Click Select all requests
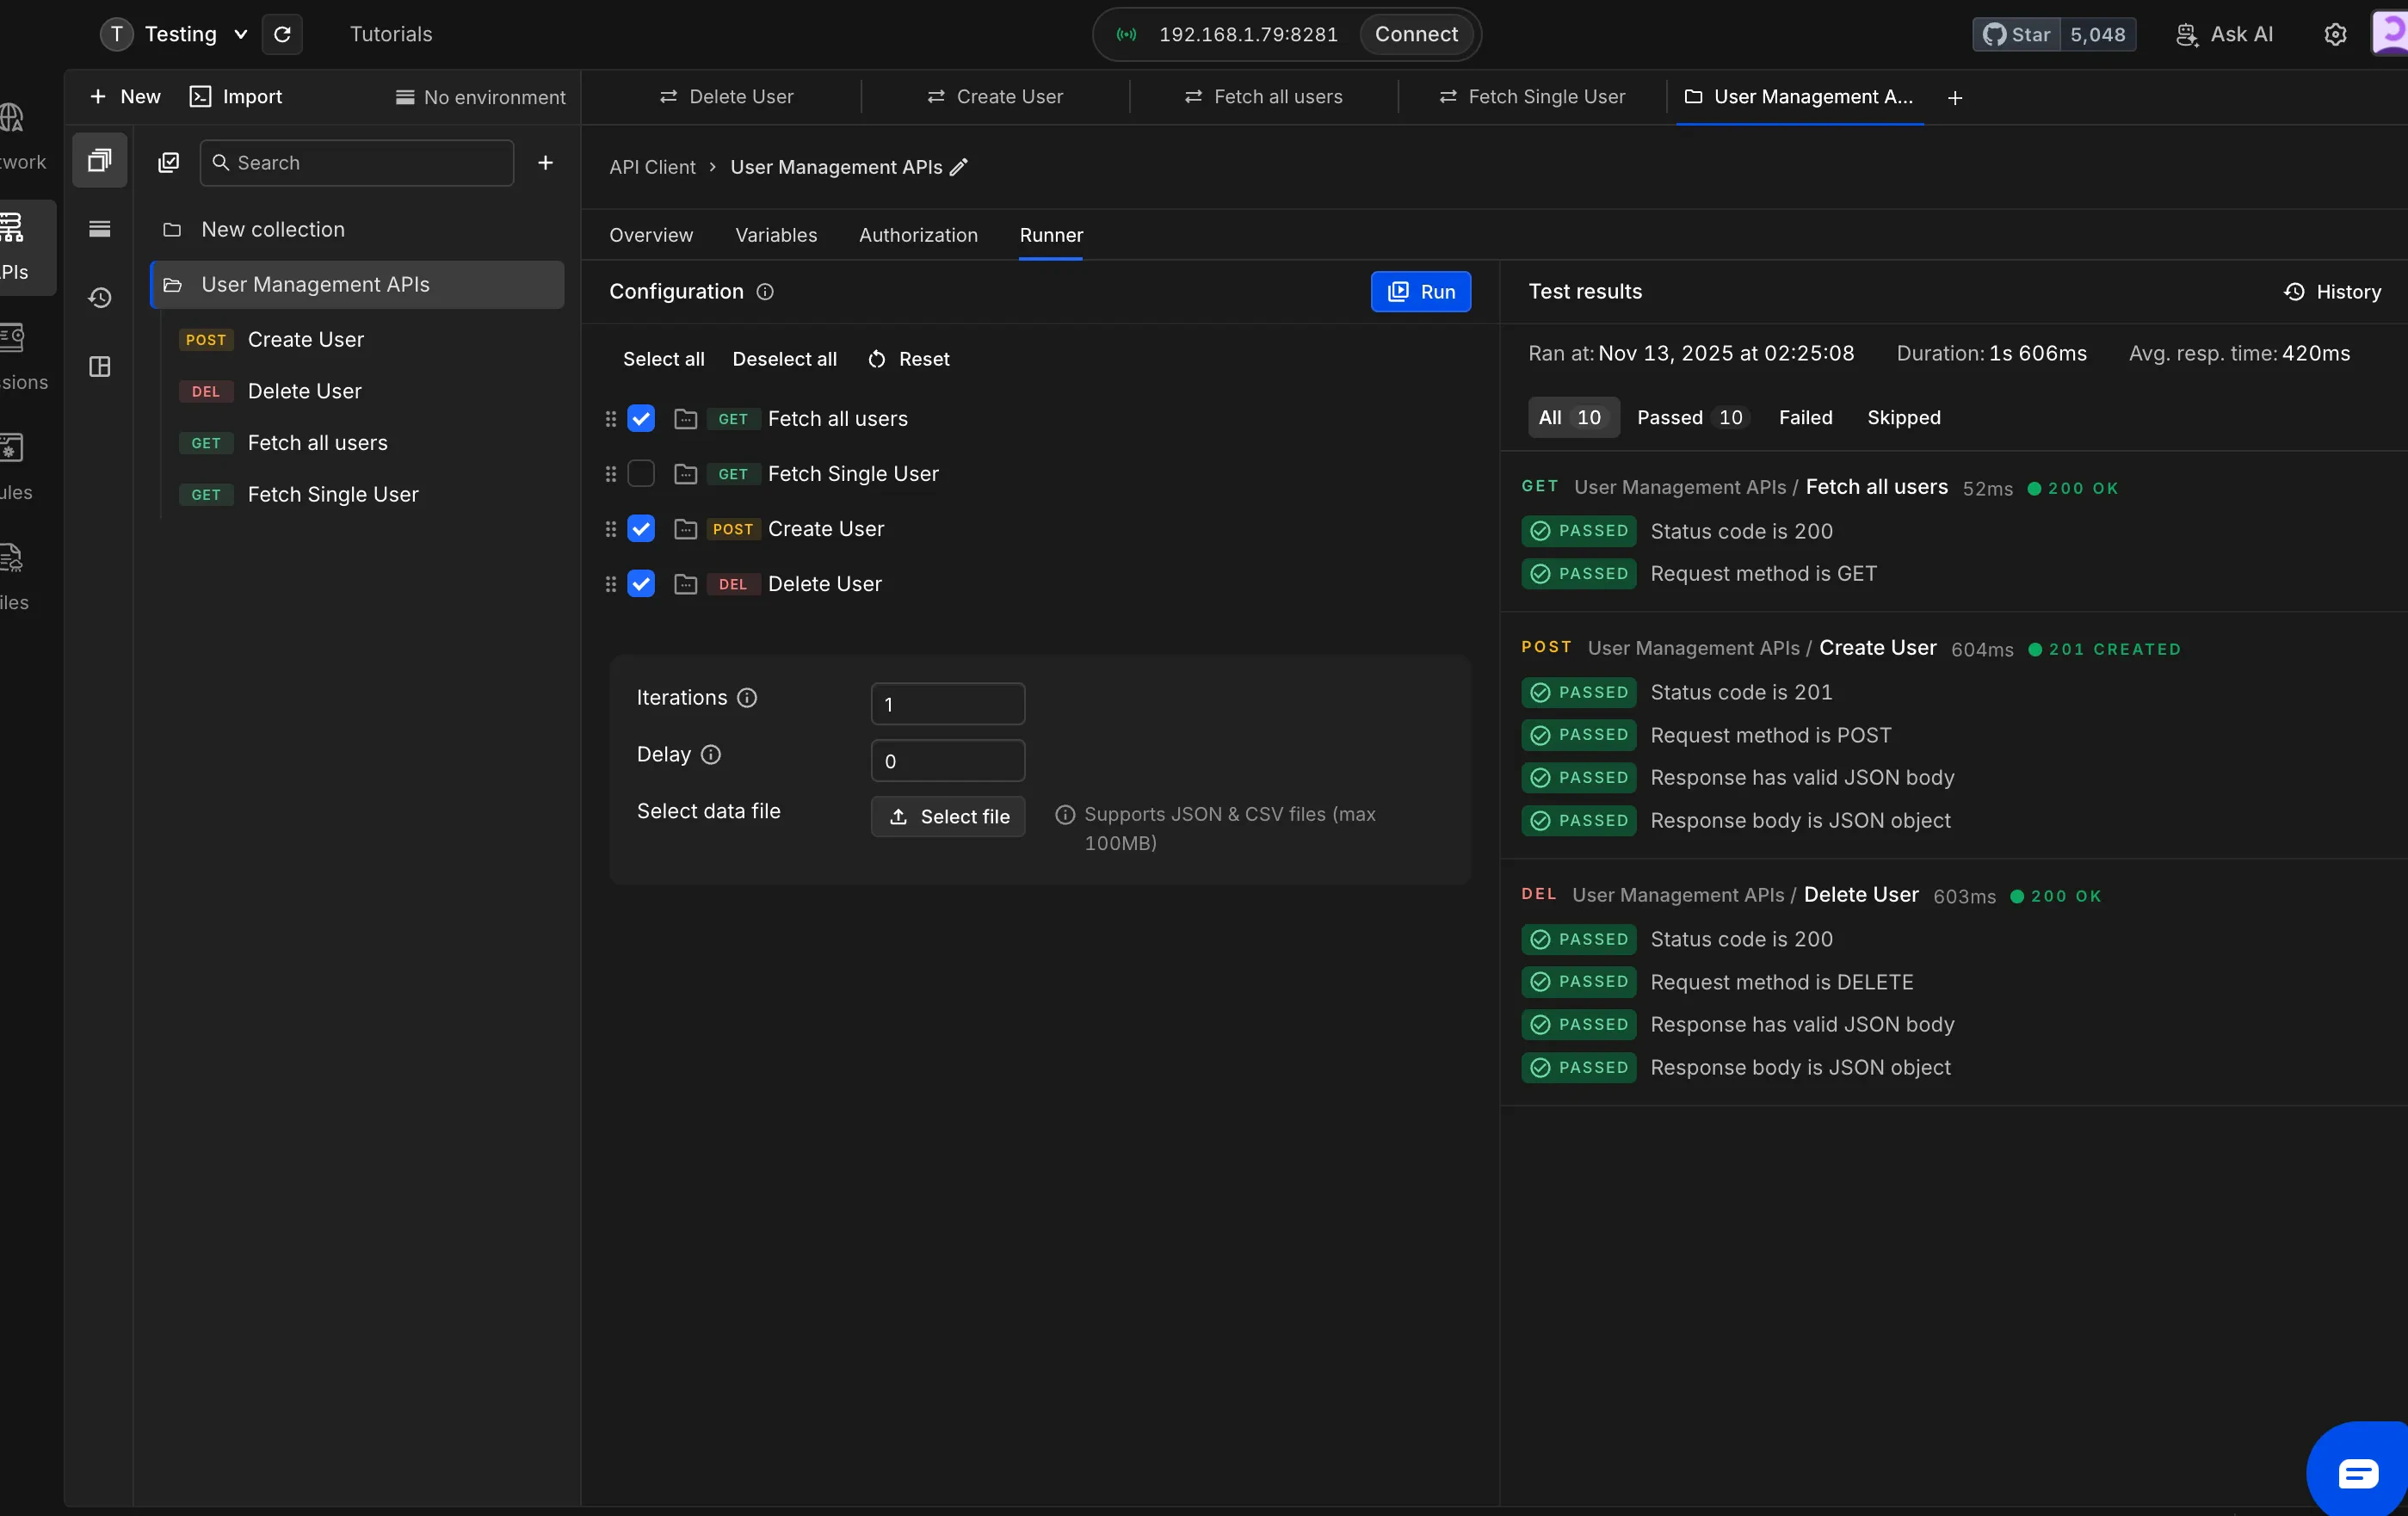 click(664, 359)
